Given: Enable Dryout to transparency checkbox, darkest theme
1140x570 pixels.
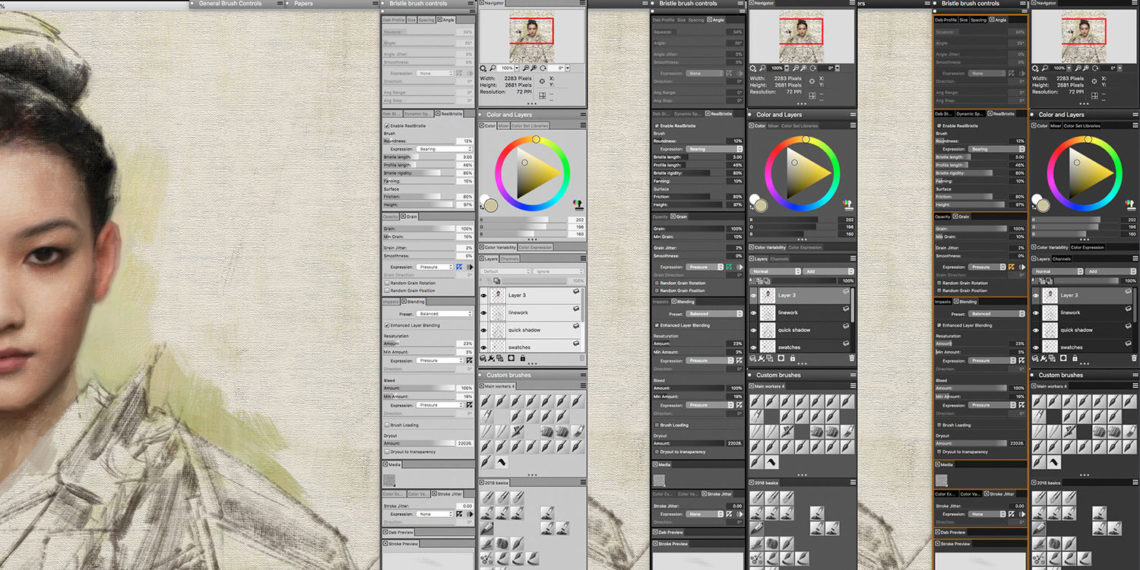Looking at the screenshot, I should pos(939,451).
